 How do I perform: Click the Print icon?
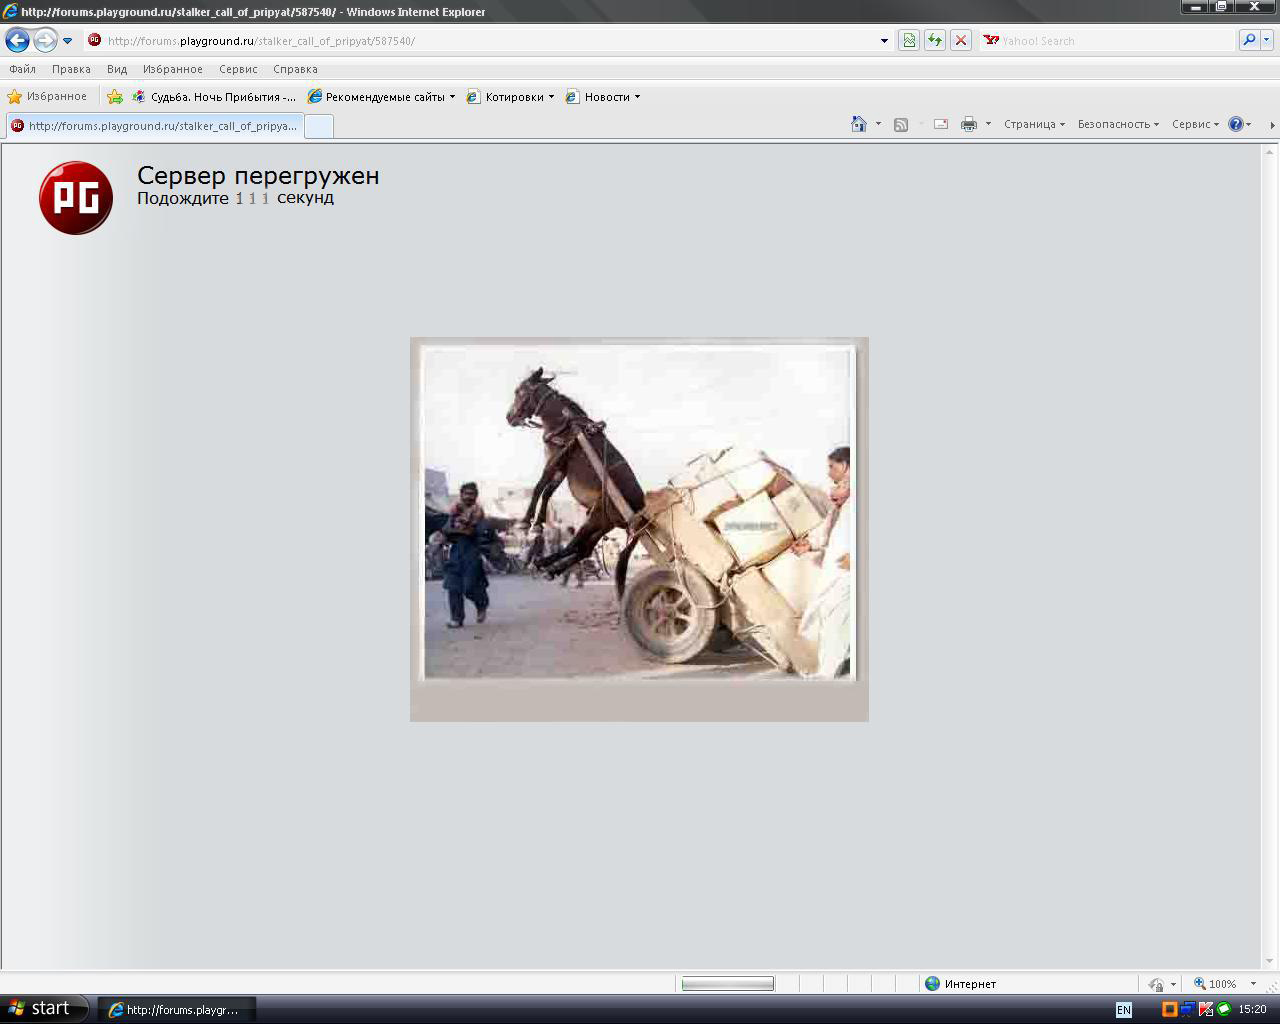[968, 124]
